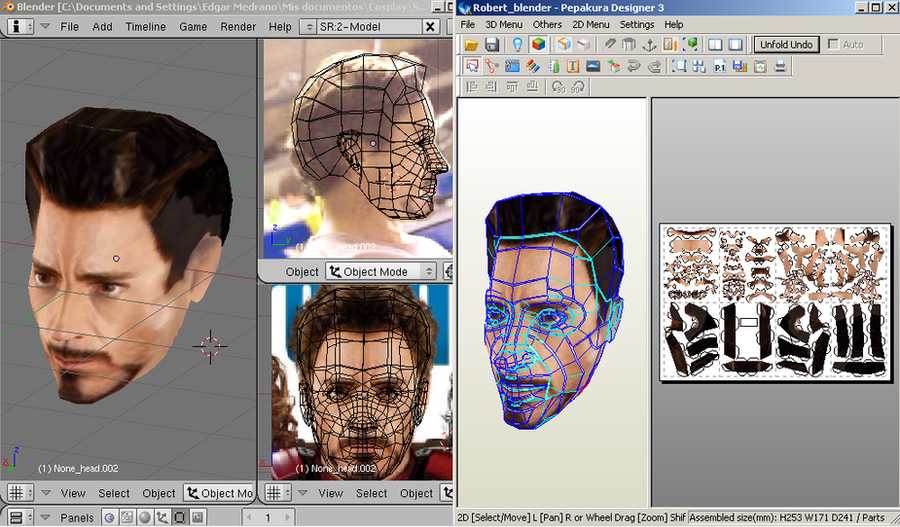Open buttons window type selector beside Panels
The image size is (900, 527).
(20, 517)
